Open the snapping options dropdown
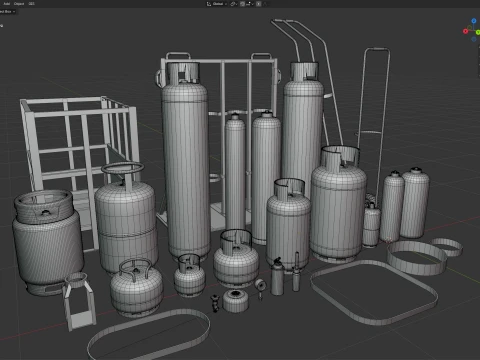This screenshot has height=360, width=480. click(x=250, y=4)
